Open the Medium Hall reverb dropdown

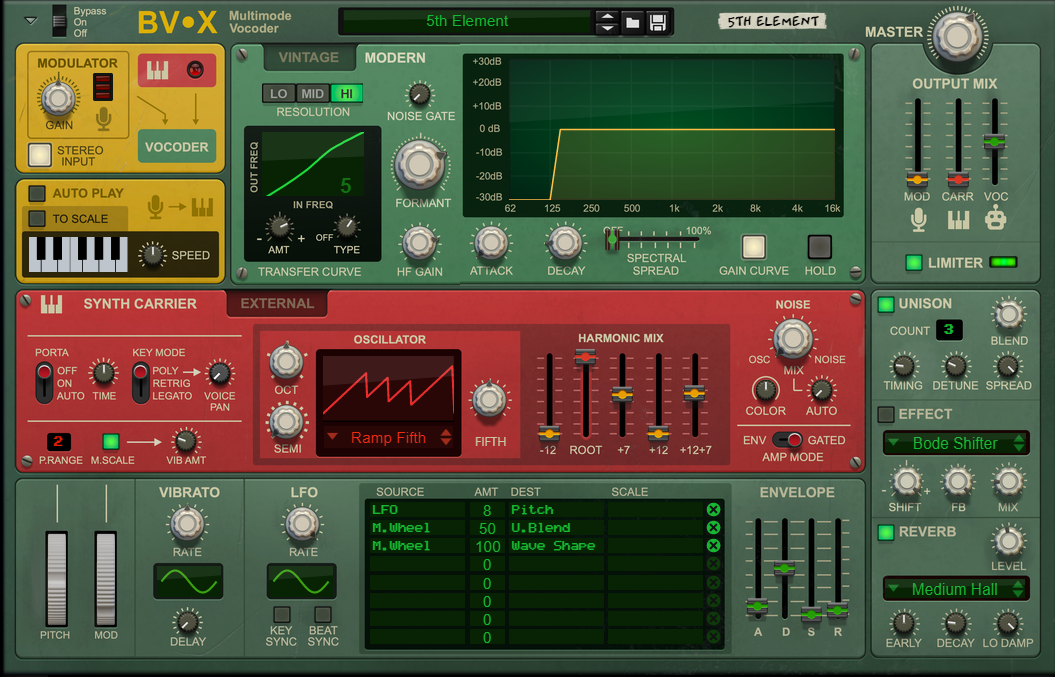[x=955, y=590]
